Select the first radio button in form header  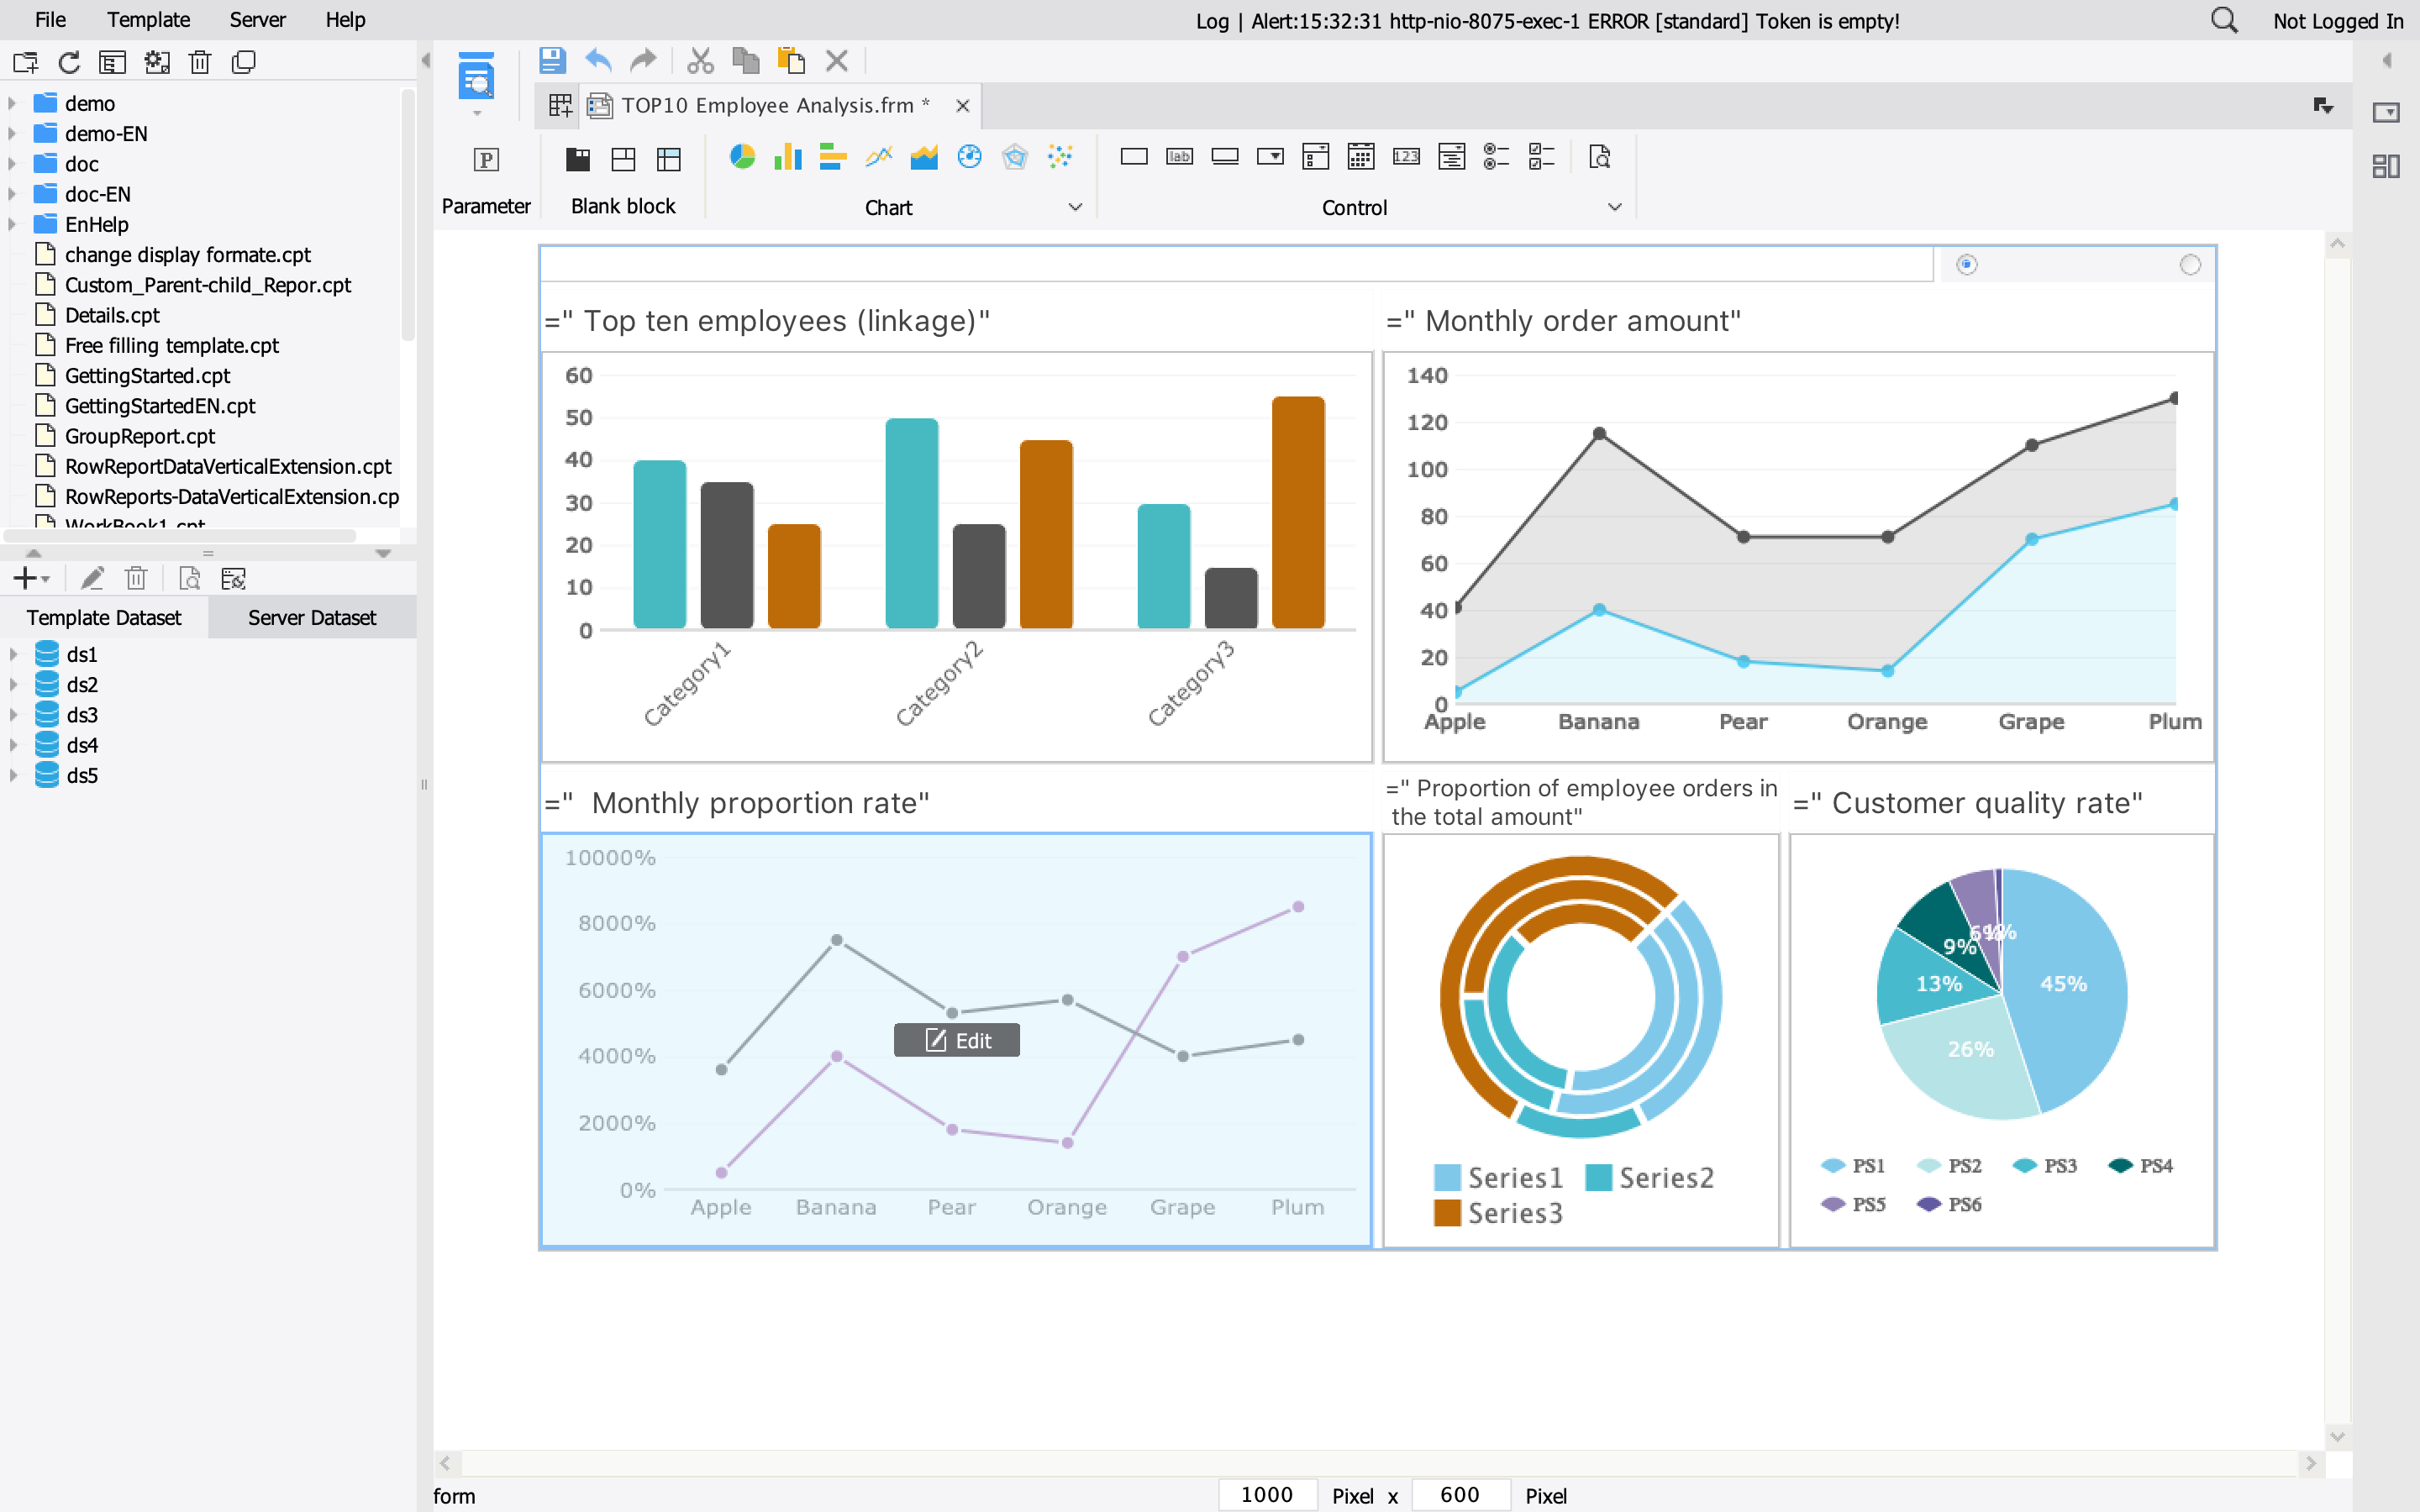point(1966,265)
